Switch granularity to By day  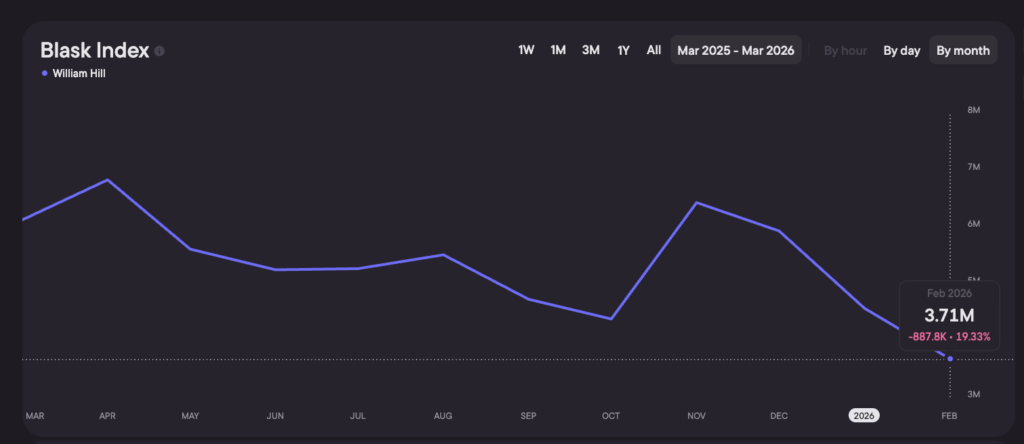[x=901, y=50]
